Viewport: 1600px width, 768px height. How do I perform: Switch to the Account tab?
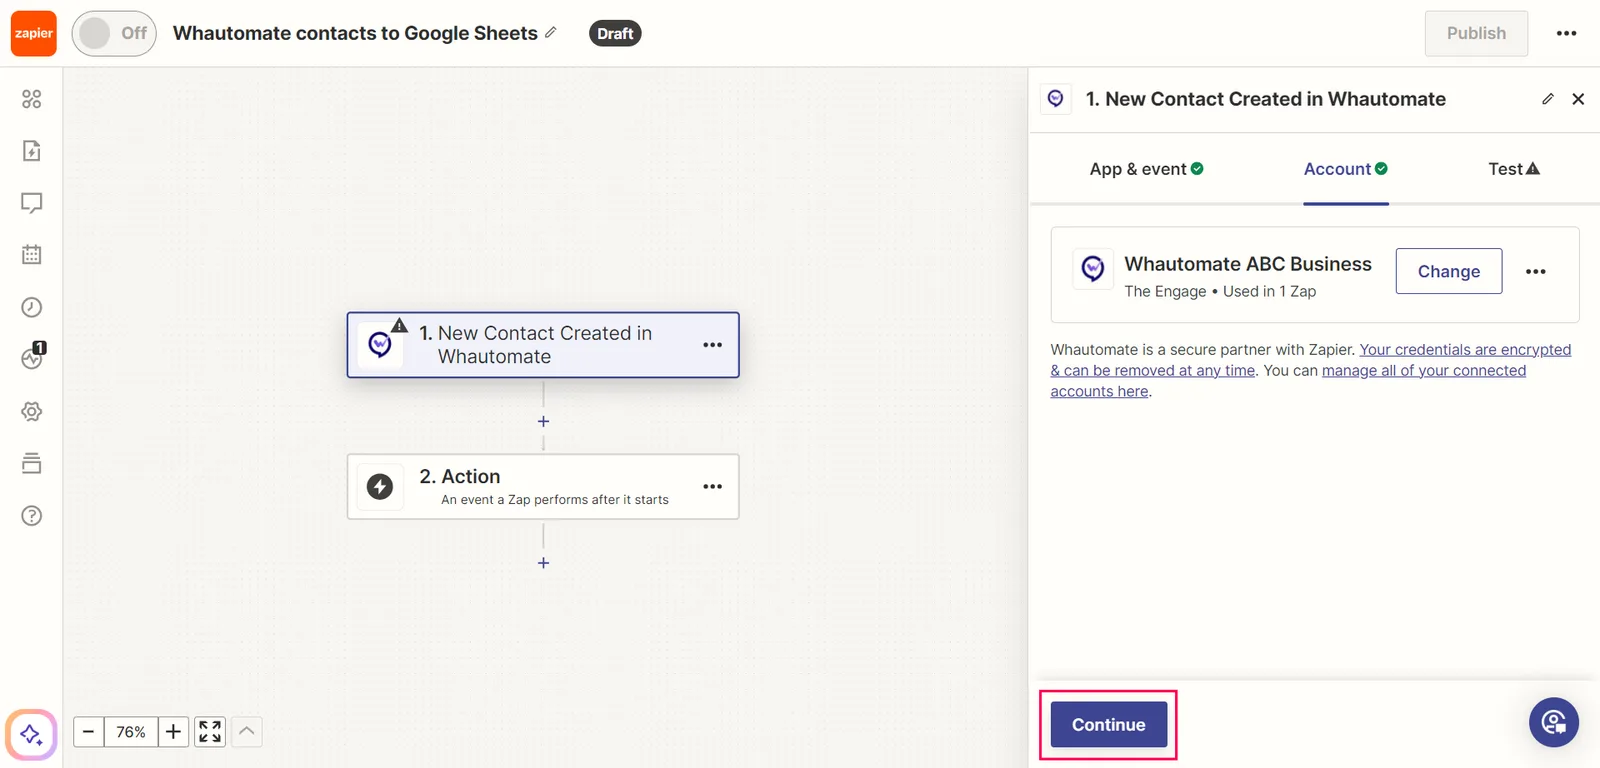click(x=1345, y=169)
